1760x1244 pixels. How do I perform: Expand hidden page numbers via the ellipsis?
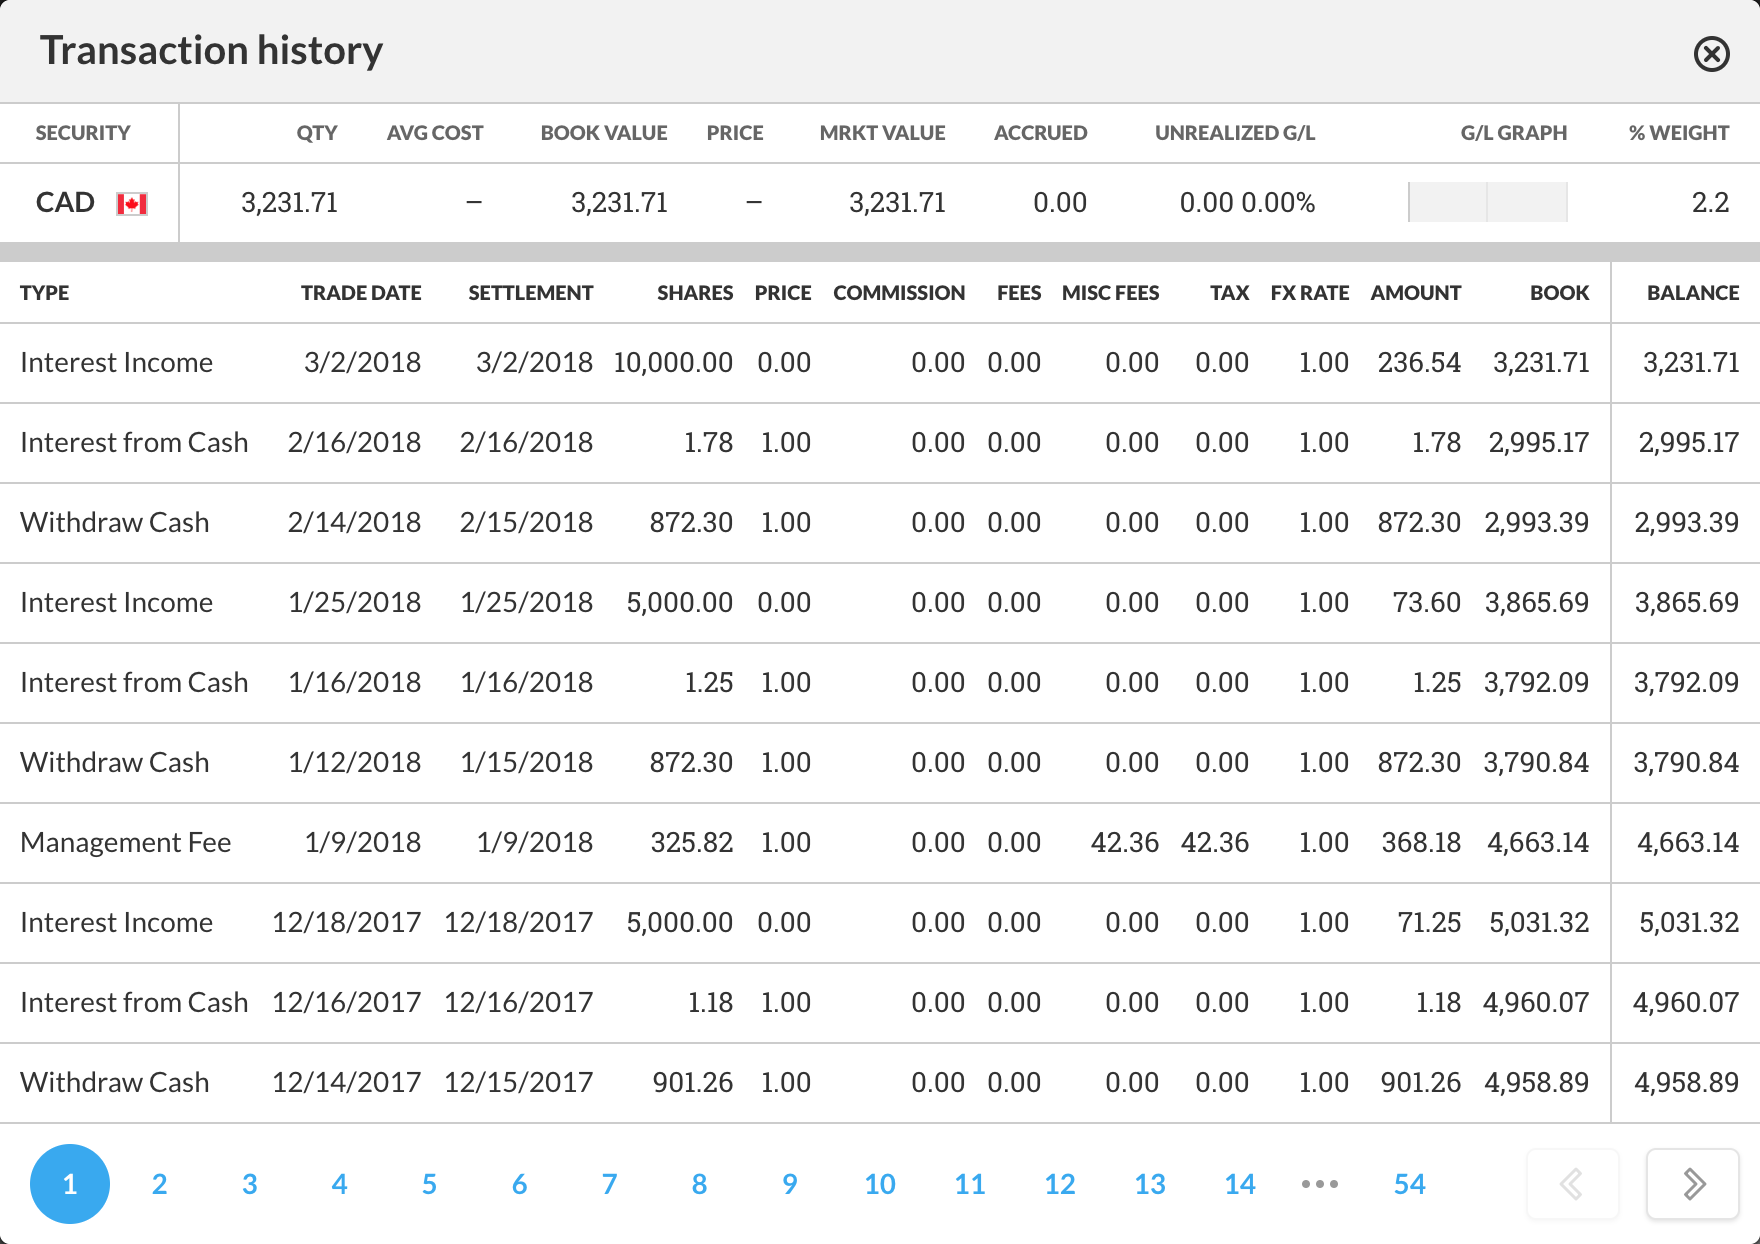click(x=1320, y=1184)
